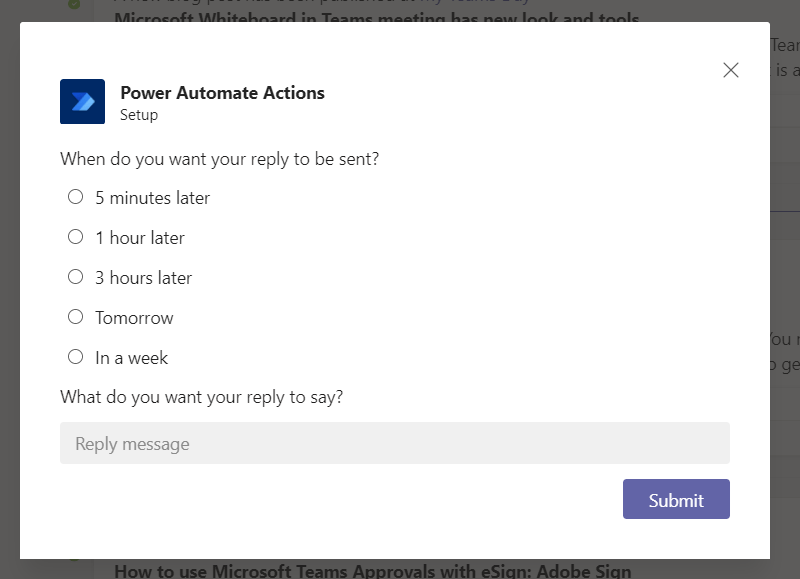The image size is (800, 579).
Task: Click the 'In a week' label text
Action: (x=131, y=358)
